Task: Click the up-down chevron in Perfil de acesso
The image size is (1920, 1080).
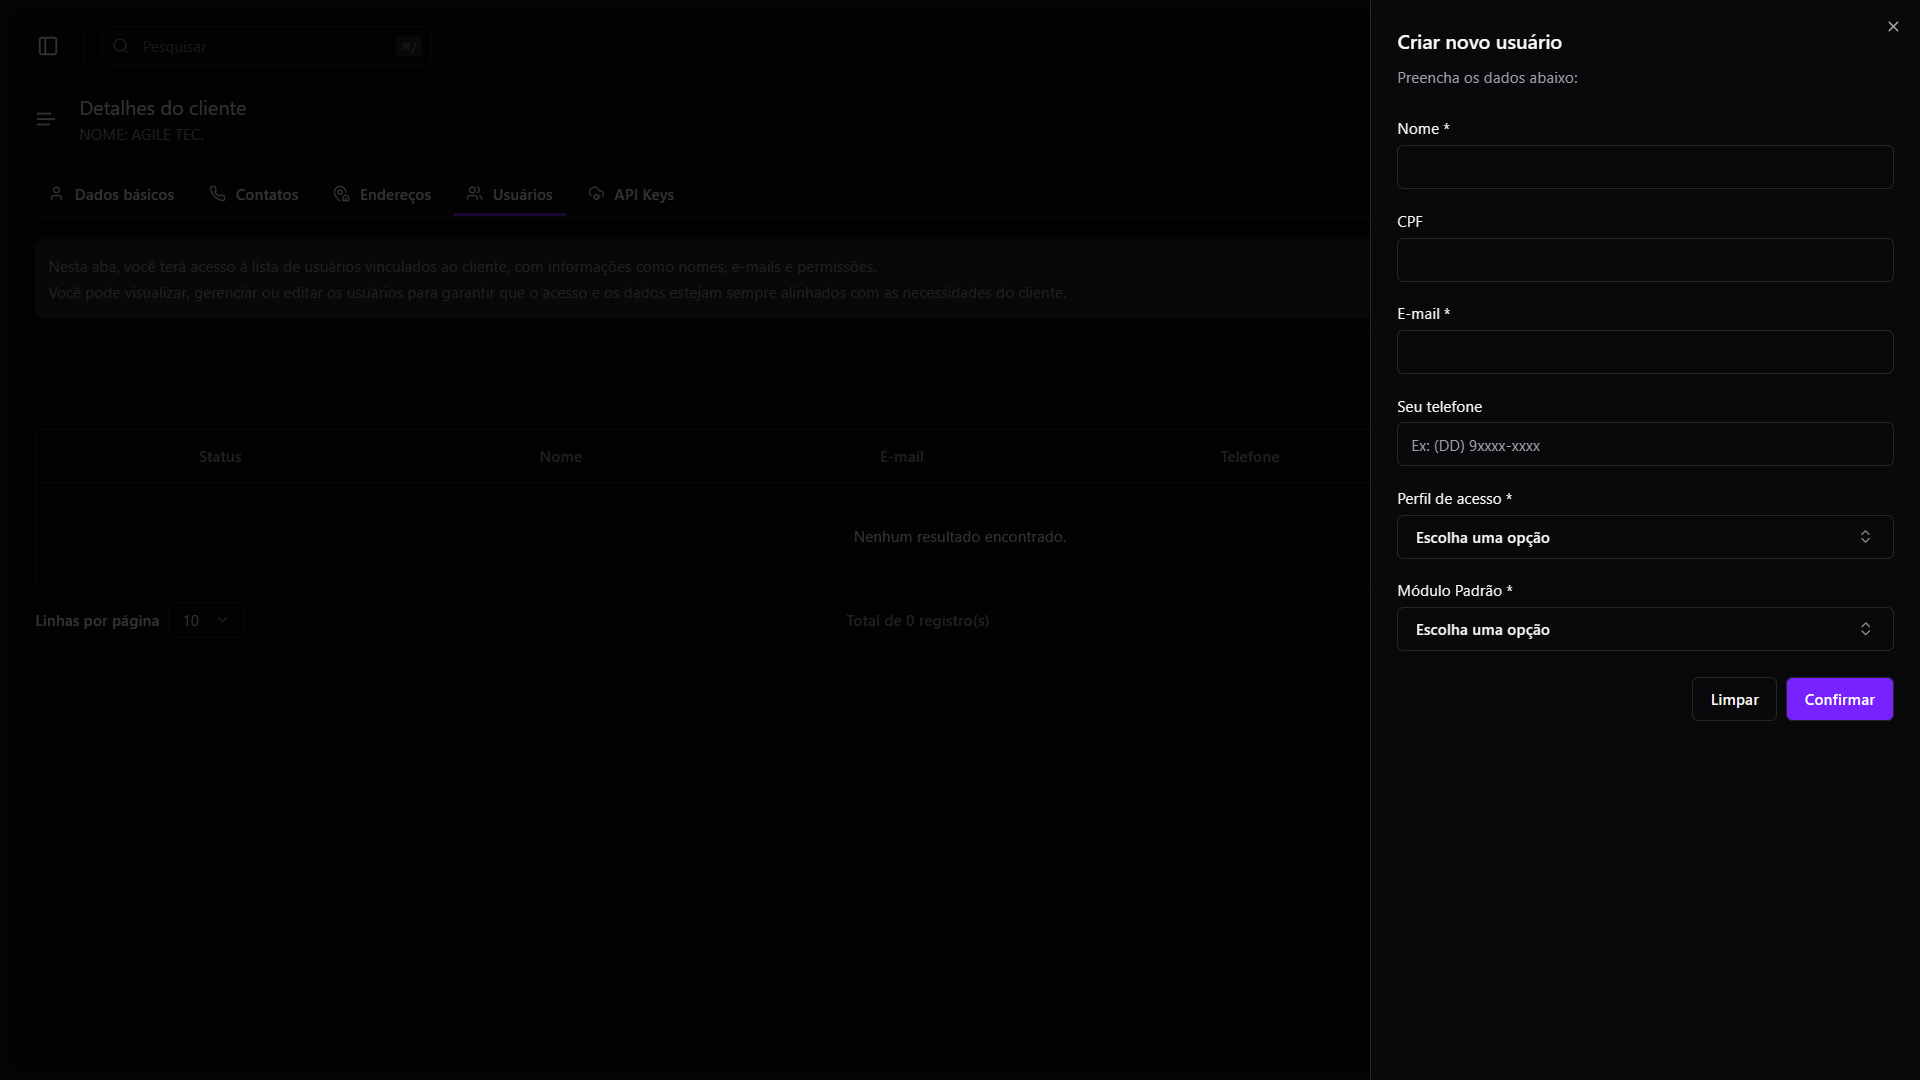Action: (1865, 537)
